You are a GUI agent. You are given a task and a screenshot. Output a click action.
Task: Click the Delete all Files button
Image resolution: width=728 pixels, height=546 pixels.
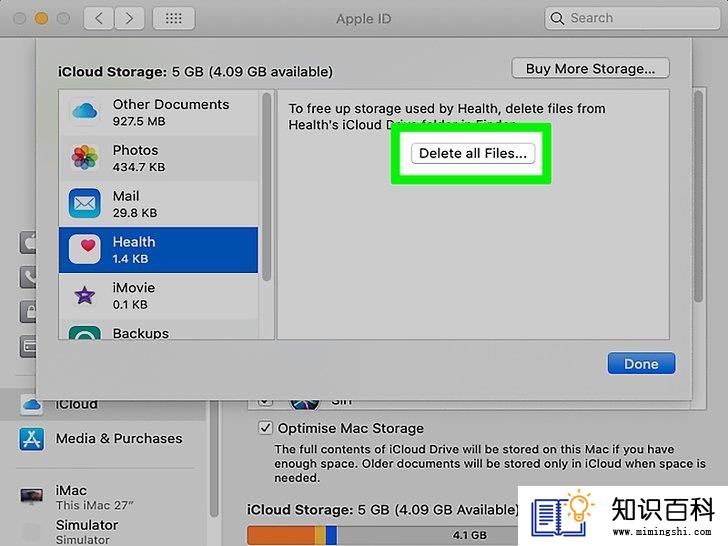tap(473, 153)
